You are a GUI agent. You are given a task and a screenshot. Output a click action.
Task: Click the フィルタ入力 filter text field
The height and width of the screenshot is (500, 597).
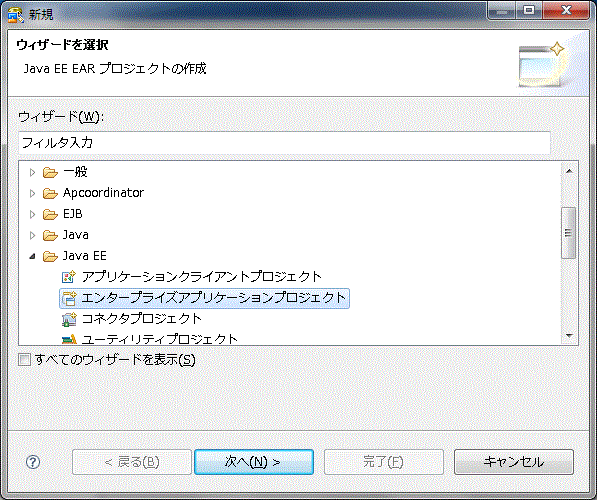click(284, 143)
